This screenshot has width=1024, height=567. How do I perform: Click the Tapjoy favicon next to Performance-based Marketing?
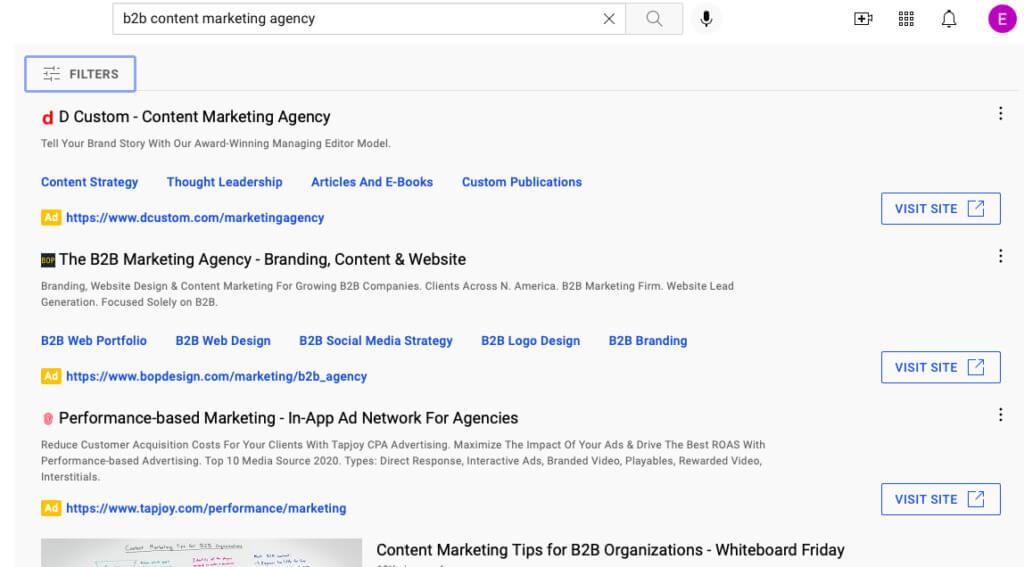click(48, 419)
